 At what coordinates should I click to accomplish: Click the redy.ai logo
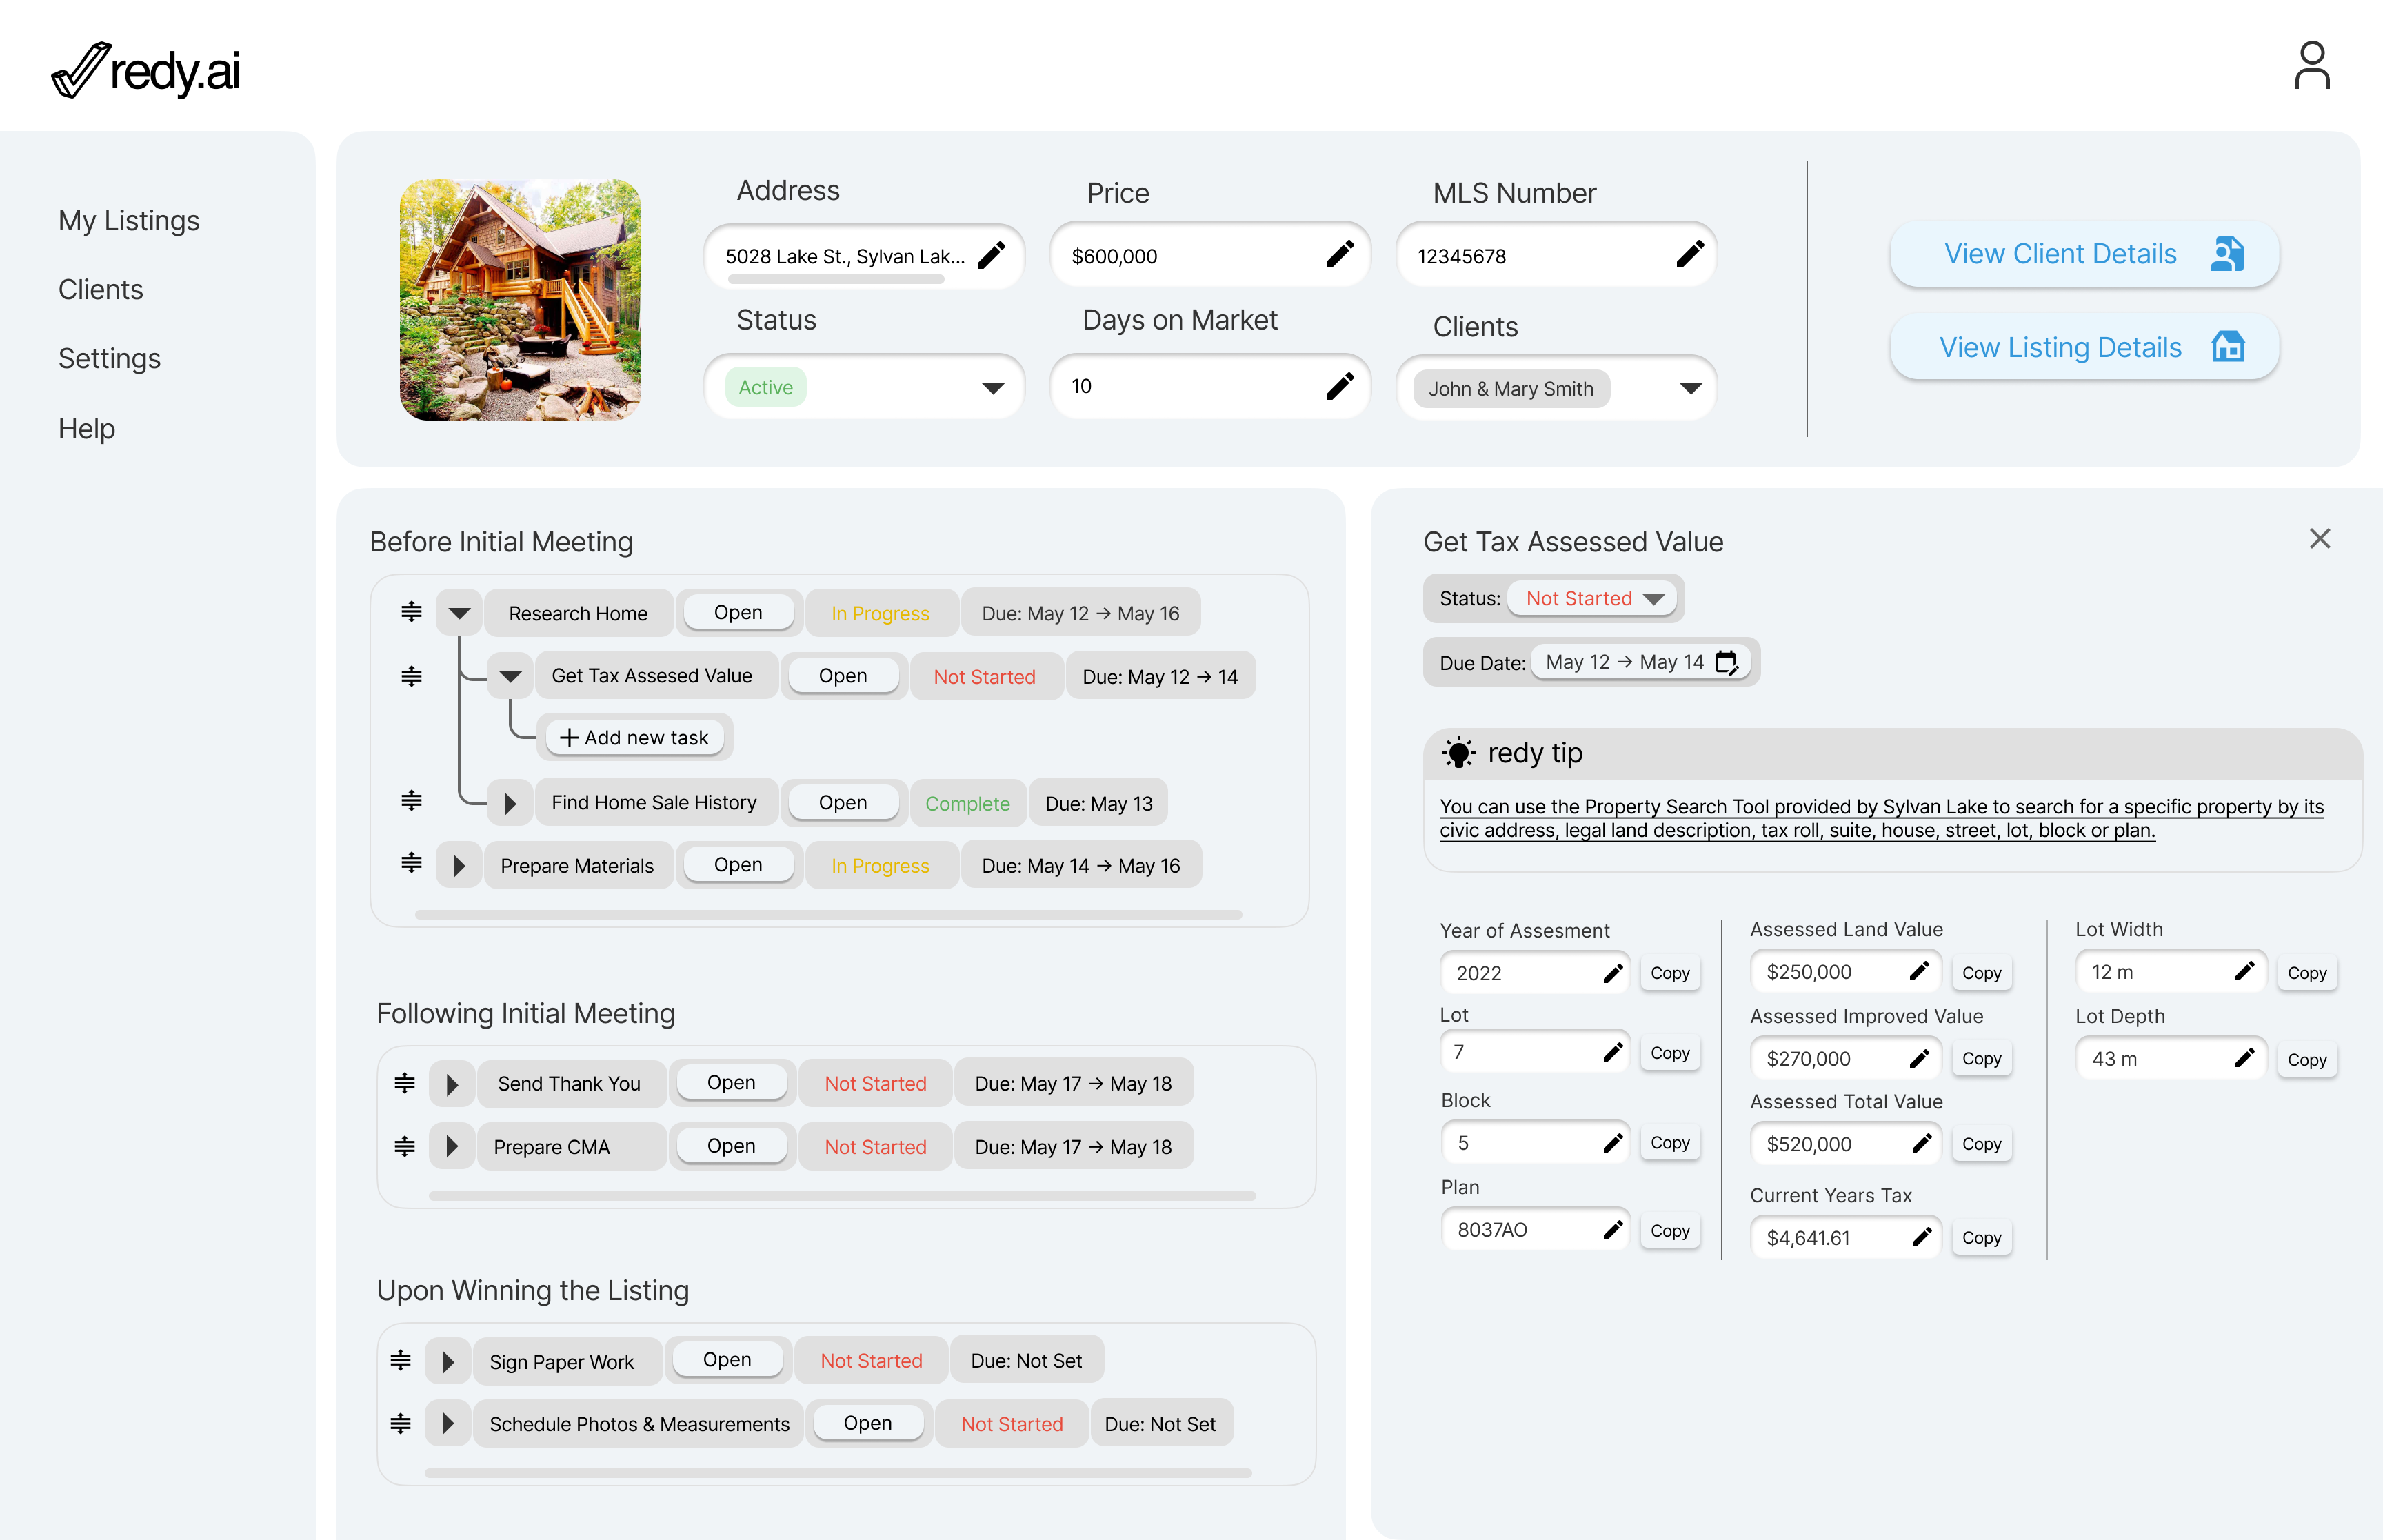[146, 68]
